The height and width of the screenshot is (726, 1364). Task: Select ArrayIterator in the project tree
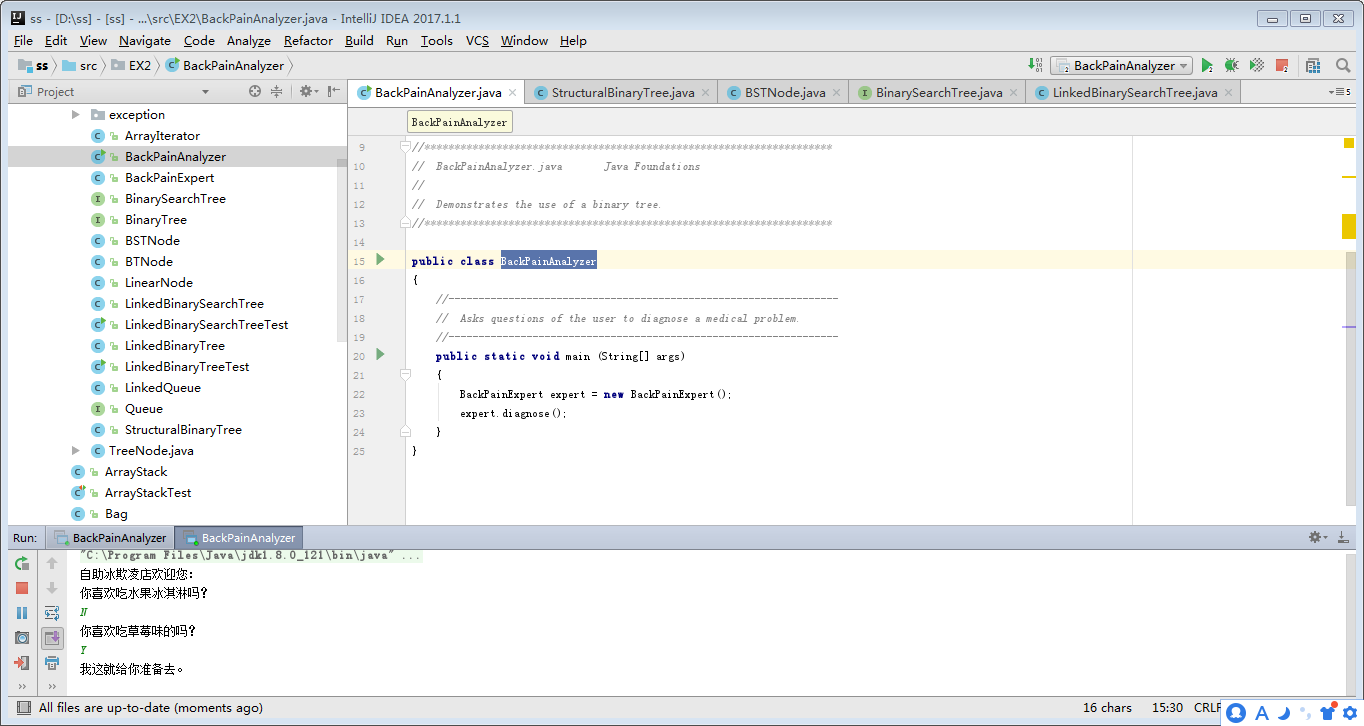pyautogui.click(x=162, y=136)
